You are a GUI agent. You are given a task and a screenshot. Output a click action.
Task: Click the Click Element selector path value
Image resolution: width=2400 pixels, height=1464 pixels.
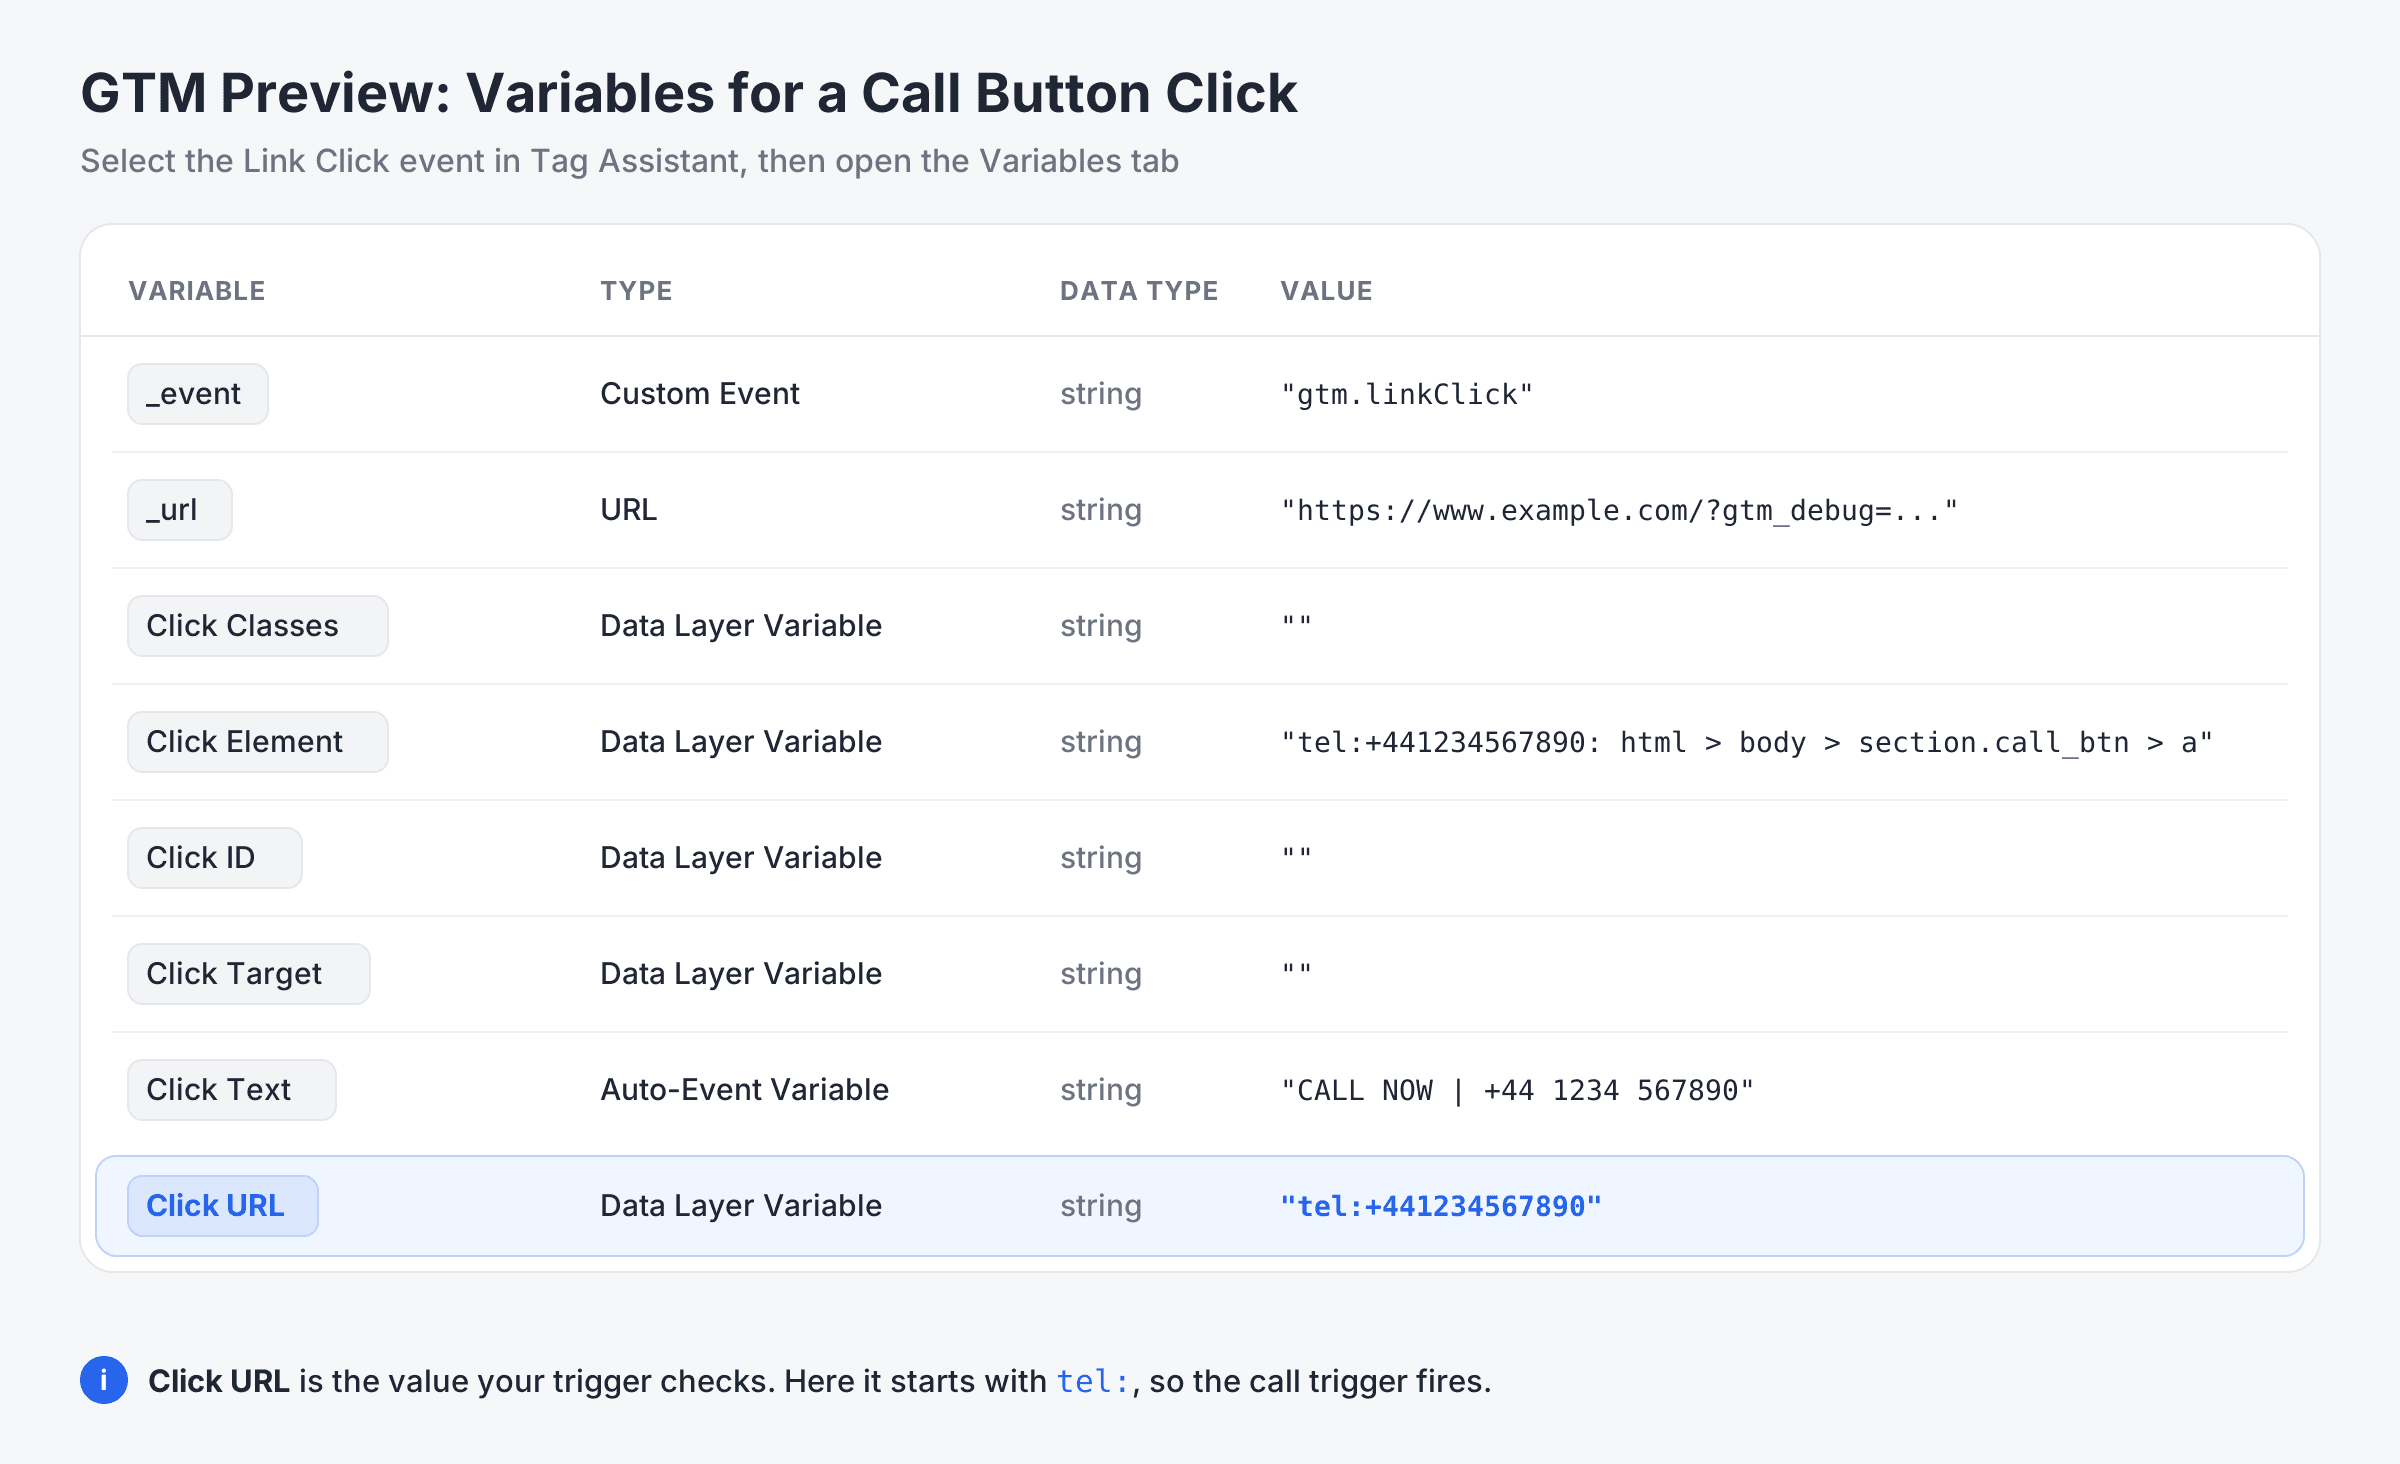pyautogui.click(x=1747, y=742)
